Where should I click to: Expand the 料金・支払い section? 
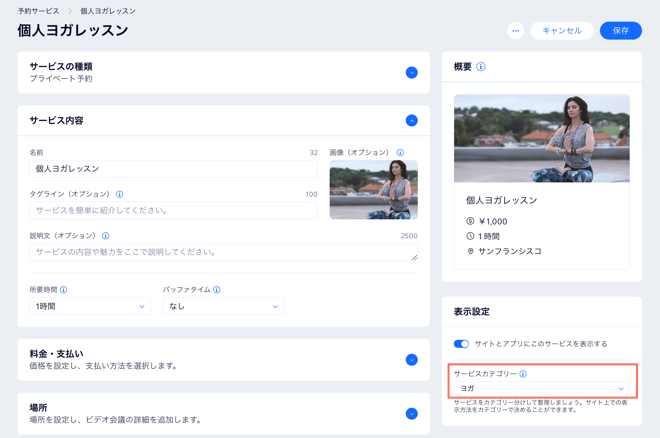pos(412,360)
